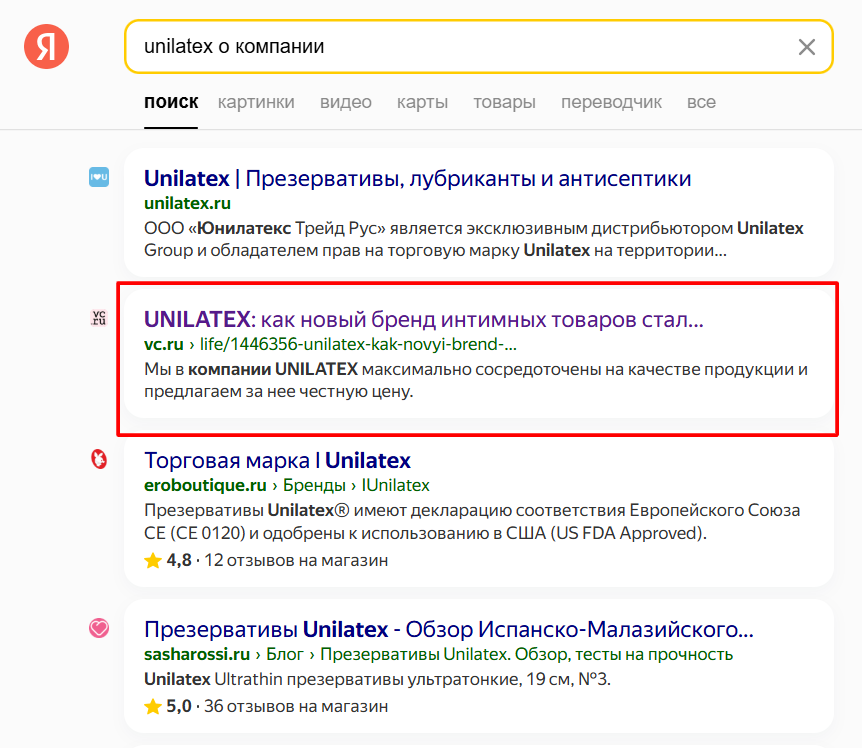
Task: Open Unilatex Презервативы, лубриканты и антисептики result
Action: pos(417,179)
